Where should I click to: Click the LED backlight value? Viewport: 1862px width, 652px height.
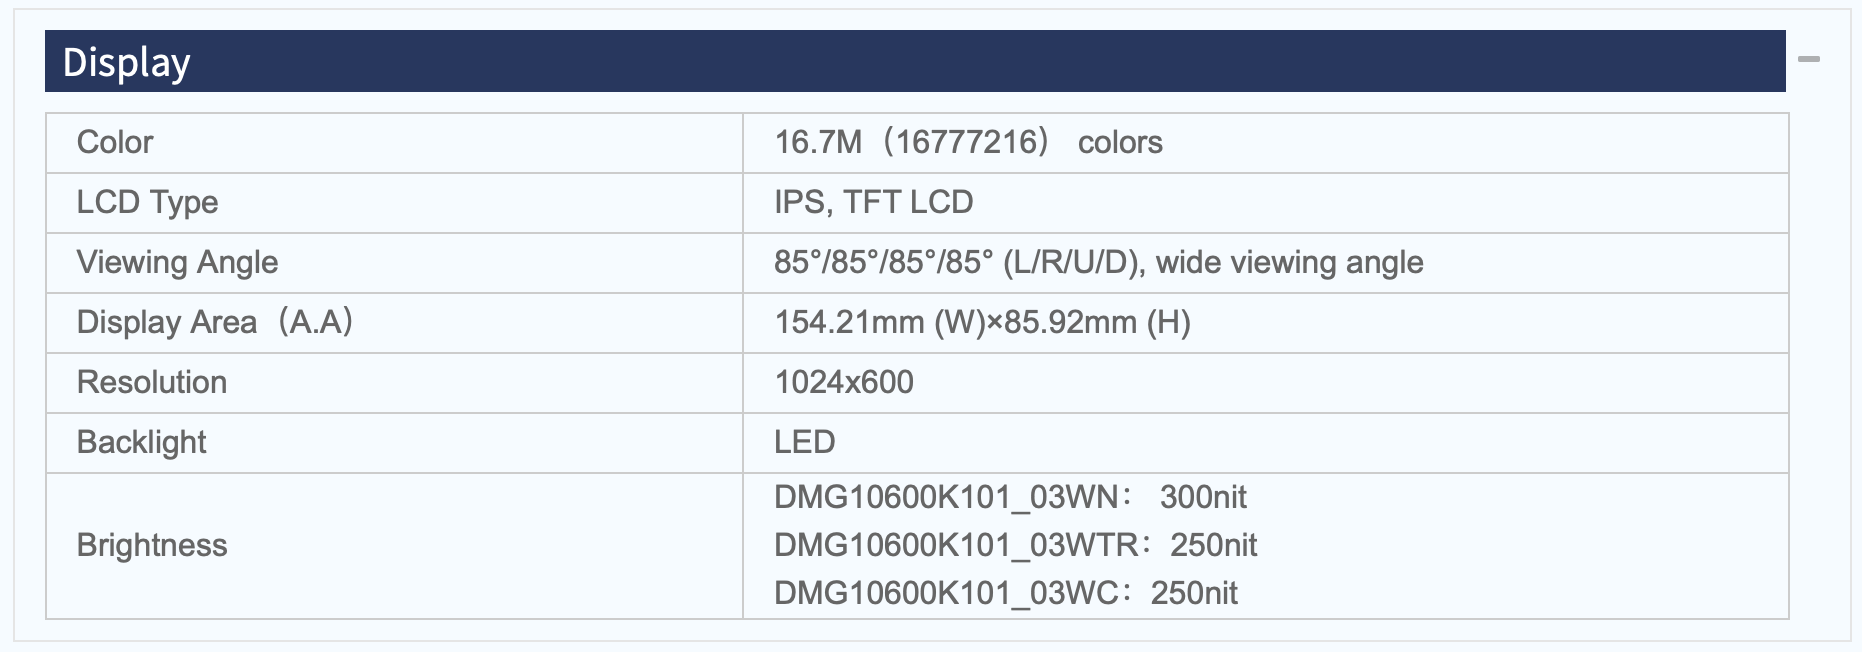pos(804,442)
